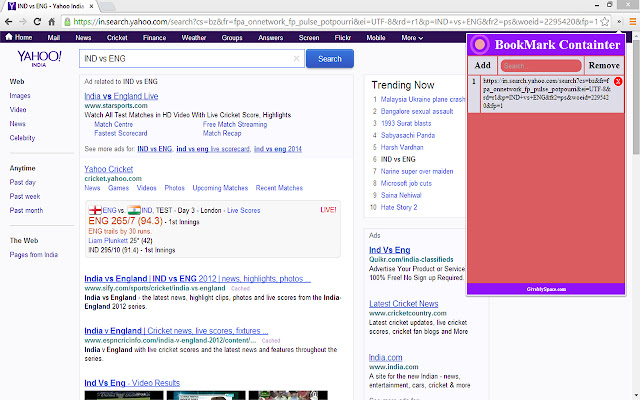Open trending topic Malaysia Ukraine plane crash
Image resolution: width=640 pixels, height=400 pixels.
pyautogui.click(x=422, y=99)
